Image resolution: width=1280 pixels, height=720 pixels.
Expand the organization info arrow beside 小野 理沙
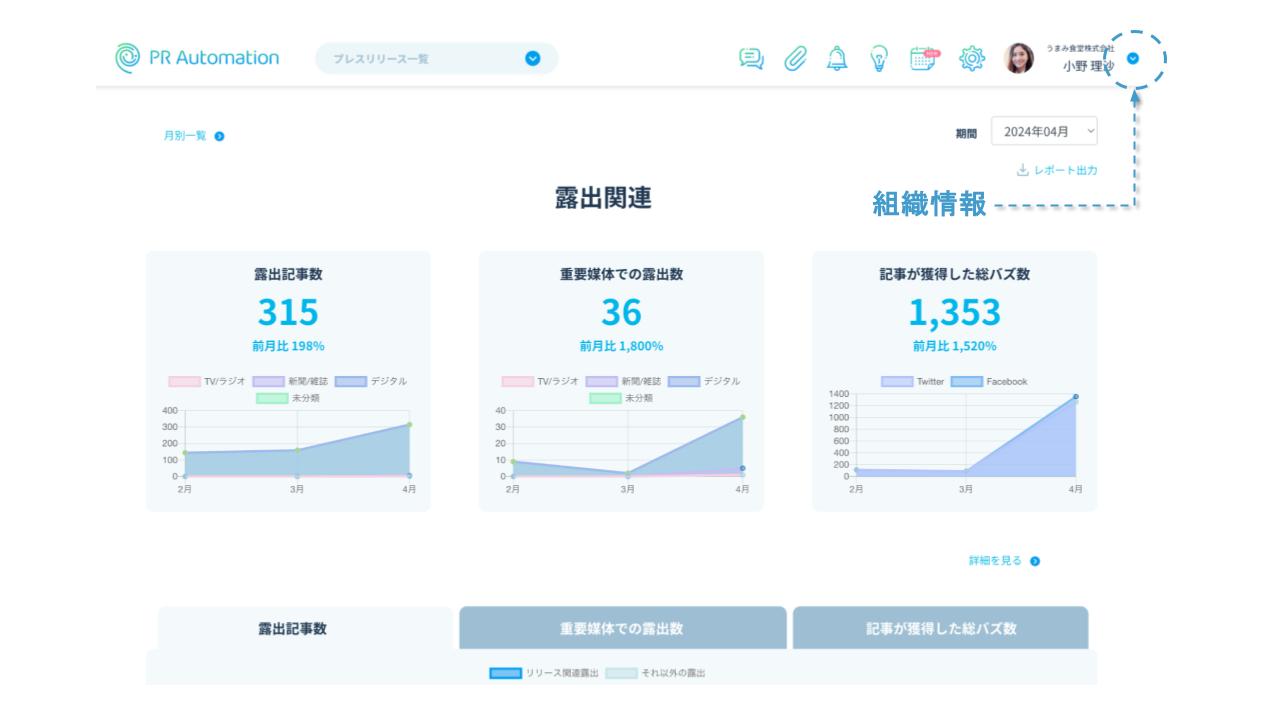pyautogui.click(x=1132, y=59)
